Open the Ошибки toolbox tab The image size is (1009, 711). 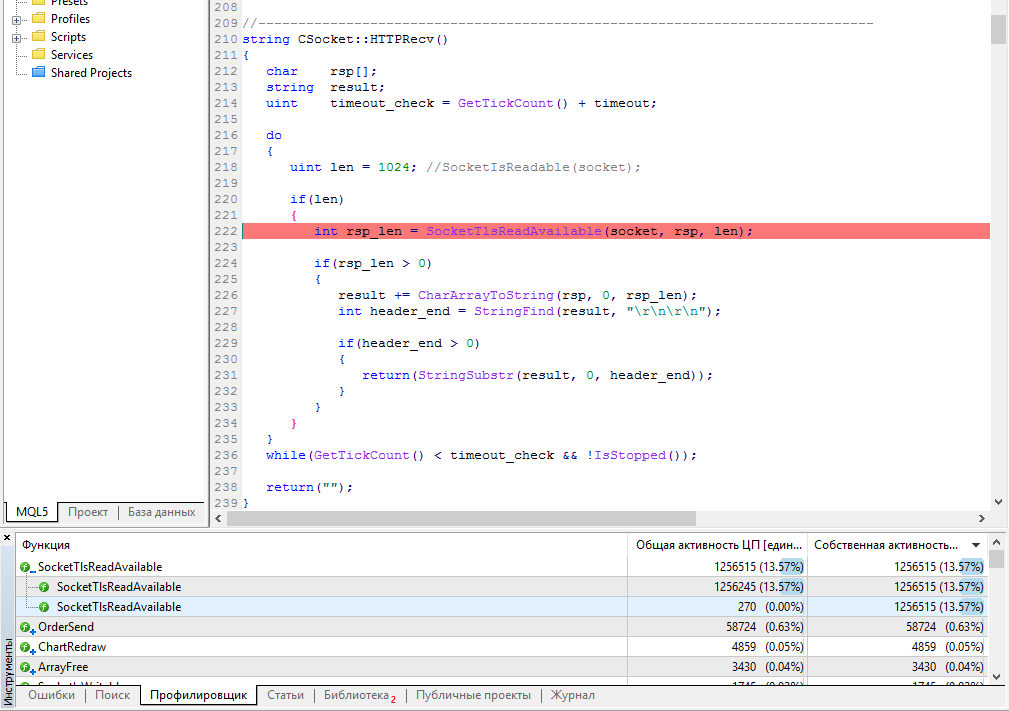[51, 695]
